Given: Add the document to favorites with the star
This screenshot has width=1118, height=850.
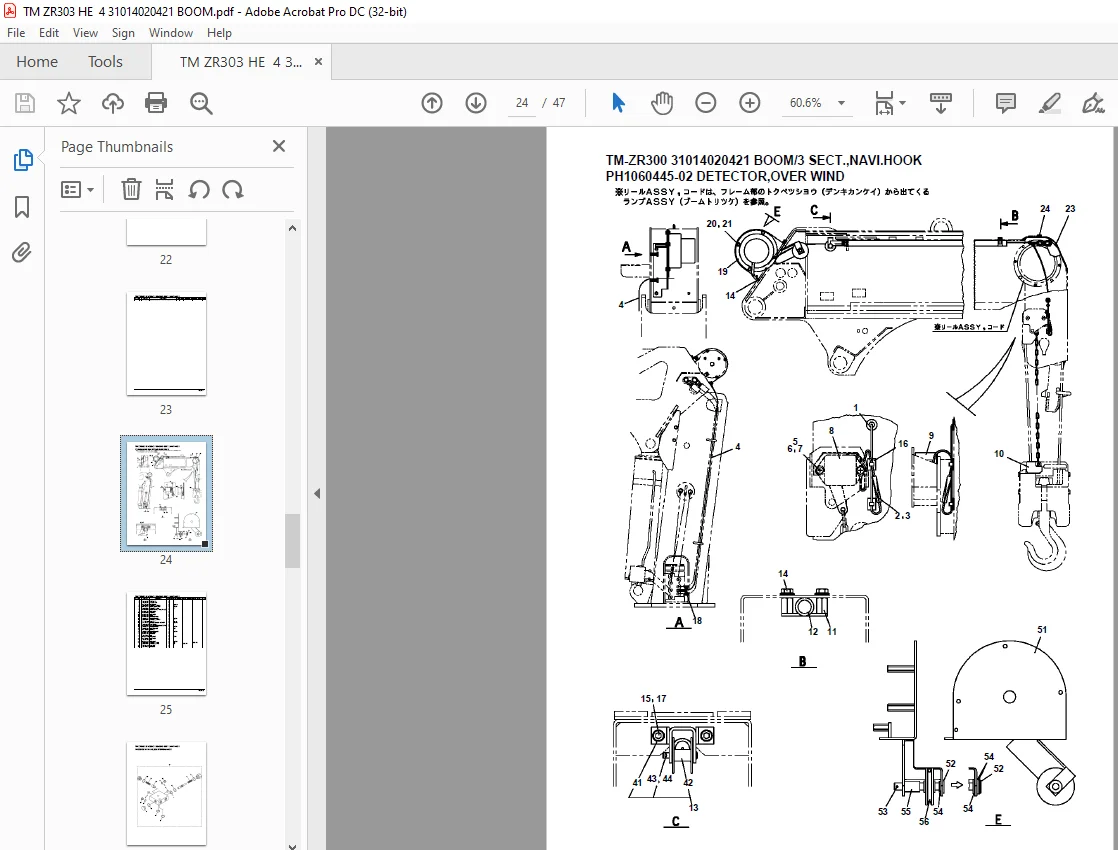Looking at the screenshot, I should (x=68, y=103).
